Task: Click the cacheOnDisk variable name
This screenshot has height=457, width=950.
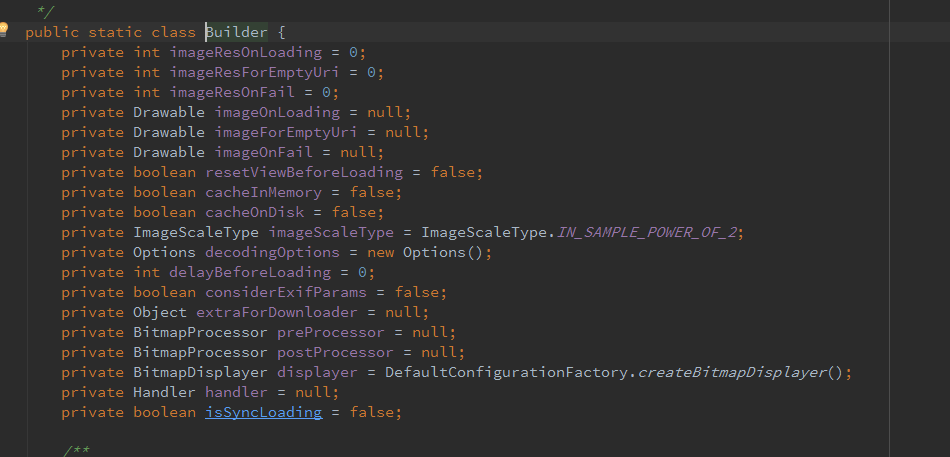Action: 254,212
